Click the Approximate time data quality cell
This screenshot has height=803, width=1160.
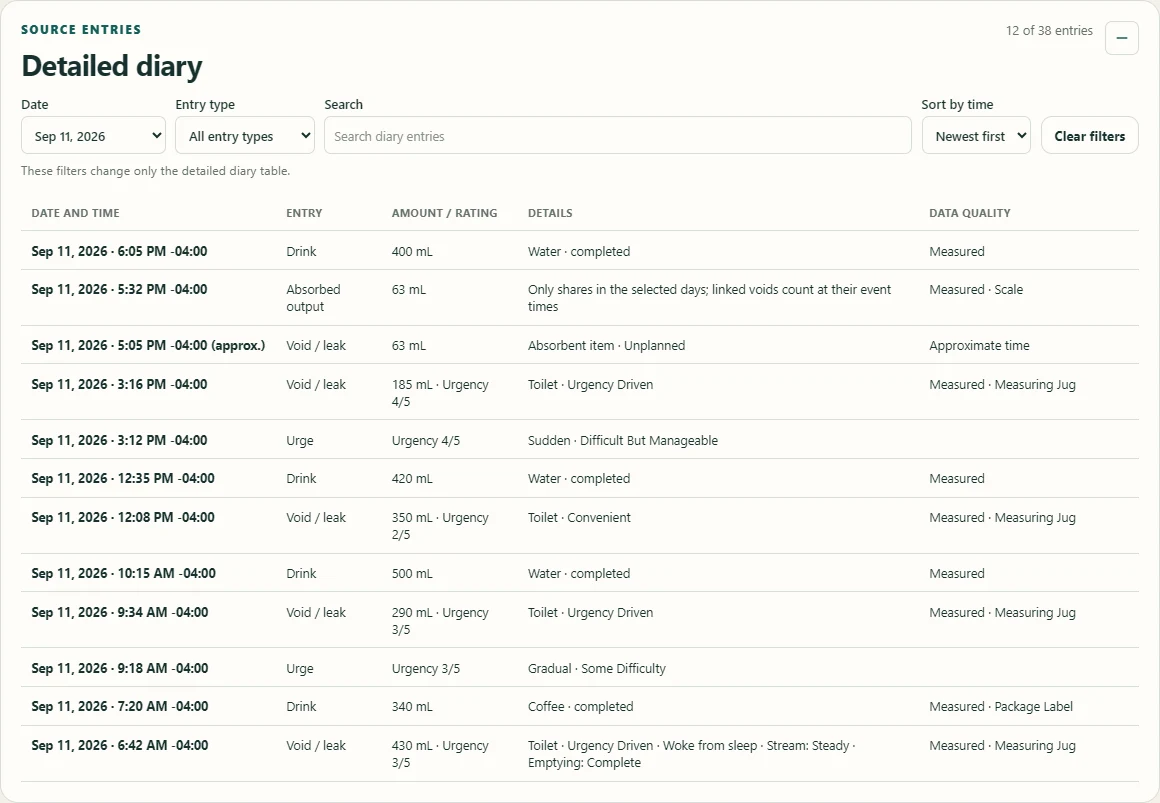[979, 346]
